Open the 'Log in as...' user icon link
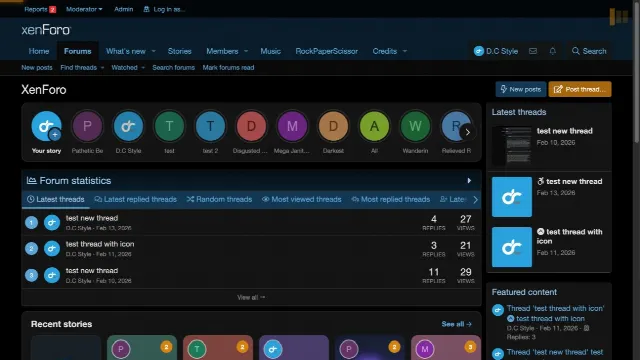640x360 pixels. click(x=164, y=9)
